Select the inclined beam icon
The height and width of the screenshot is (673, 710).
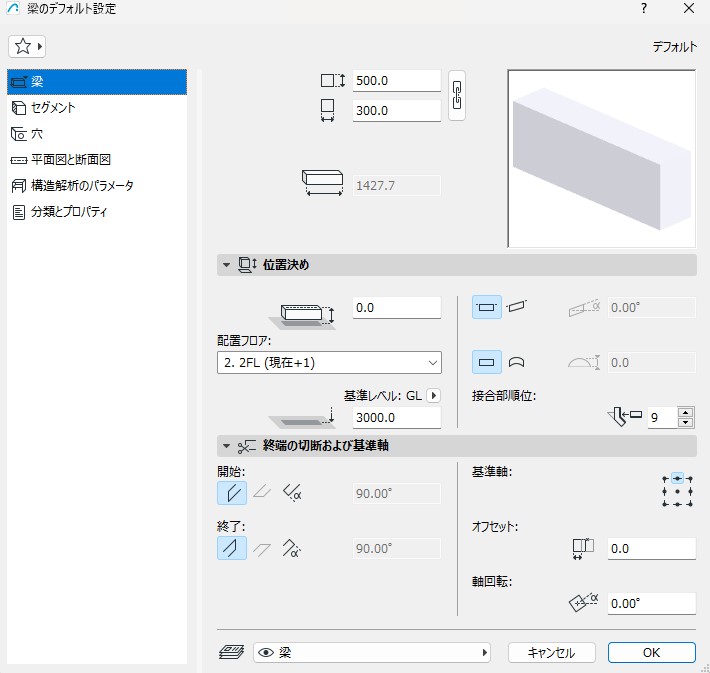516,307
